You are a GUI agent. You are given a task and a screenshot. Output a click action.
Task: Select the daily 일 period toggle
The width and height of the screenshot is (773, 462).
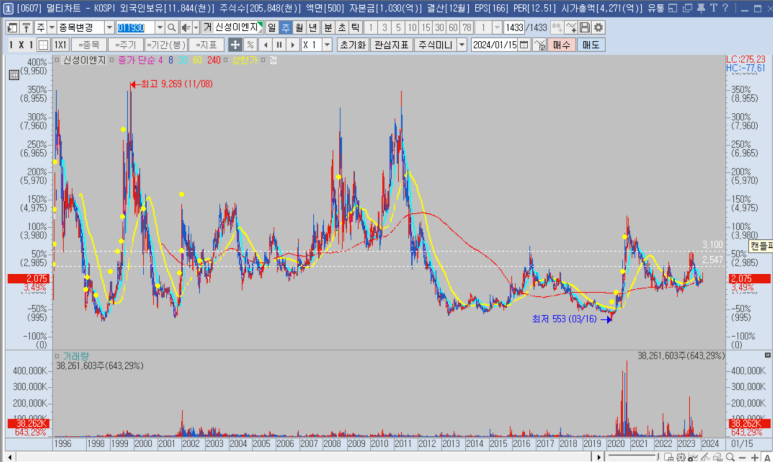[272, 28]
